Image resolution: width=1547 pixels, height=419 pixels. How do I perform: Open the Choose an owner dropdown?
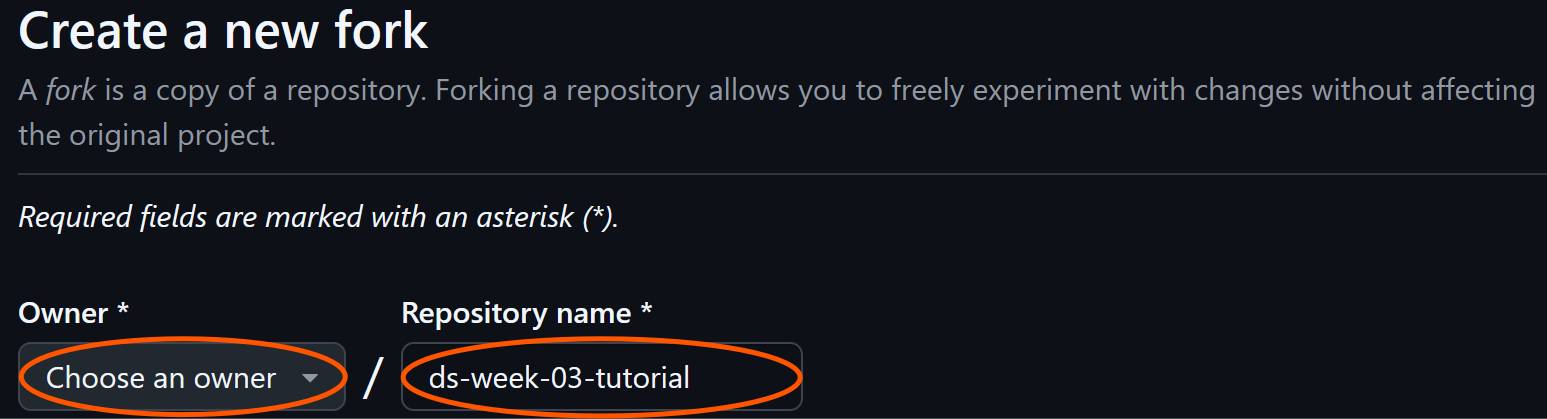click(x=182, y=377)
